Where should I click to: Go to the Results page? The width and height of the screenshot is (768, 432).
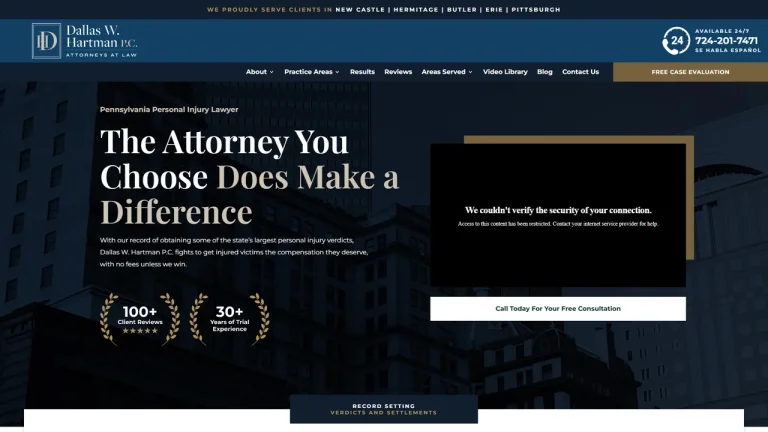coord(362,72)
